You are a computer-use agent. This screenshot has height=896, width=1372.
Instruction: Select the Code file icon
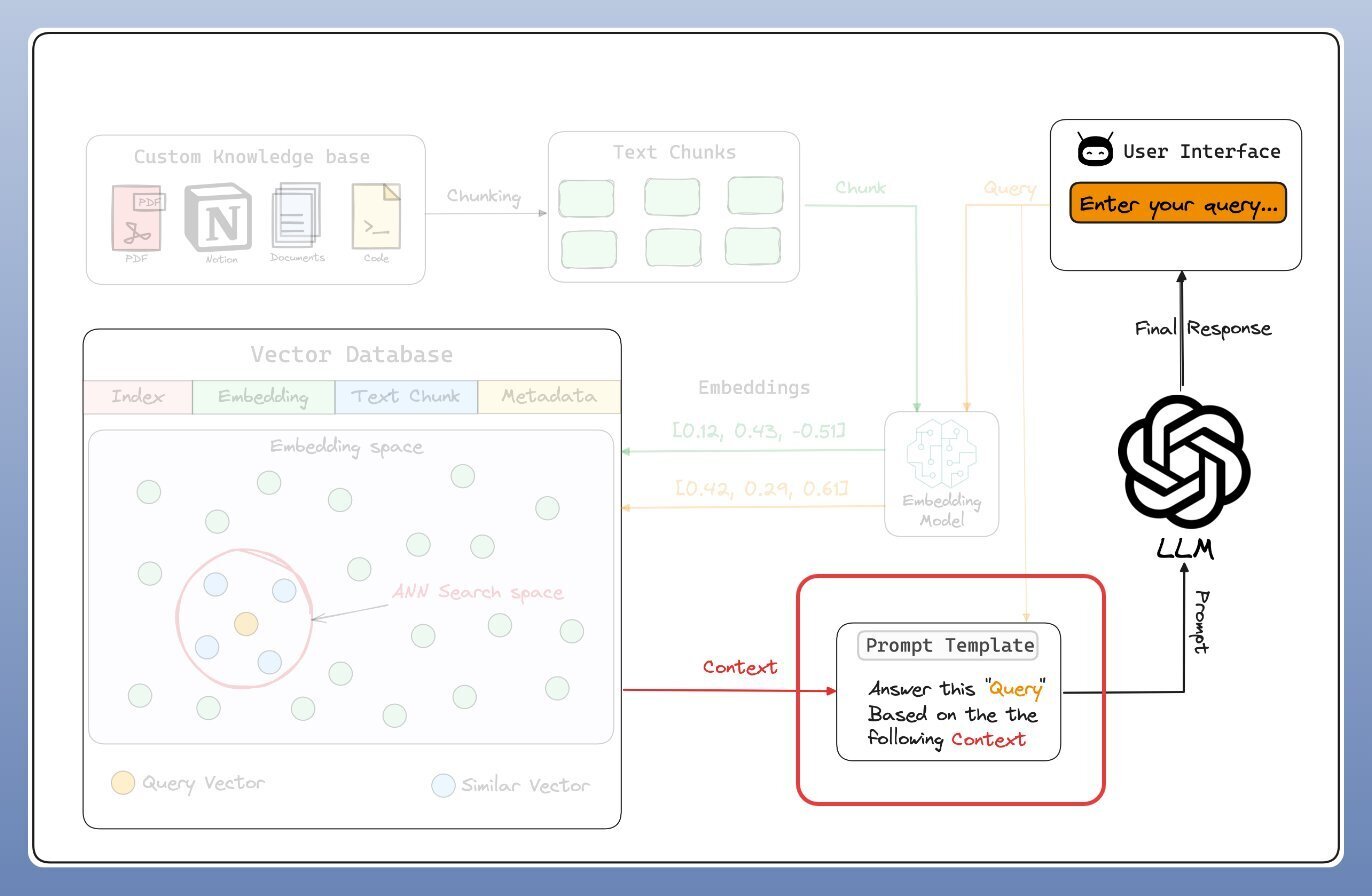(x=375, y=215)
